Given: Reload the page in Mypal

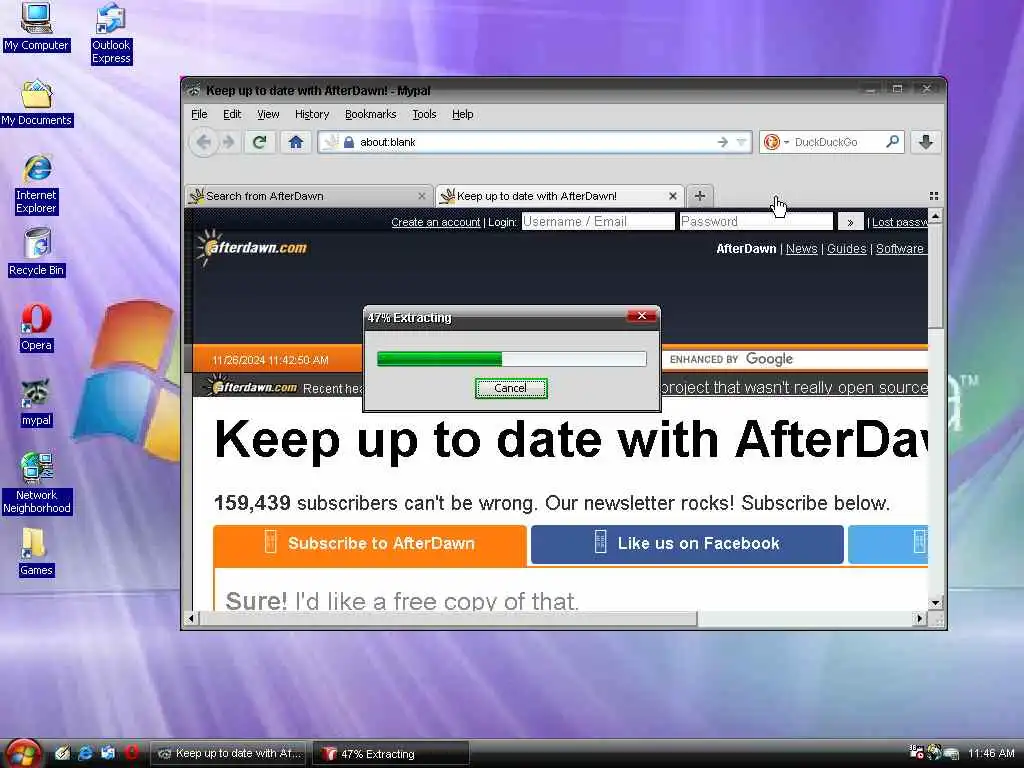Looking at the screenshot, I should [x=259, y=142].
